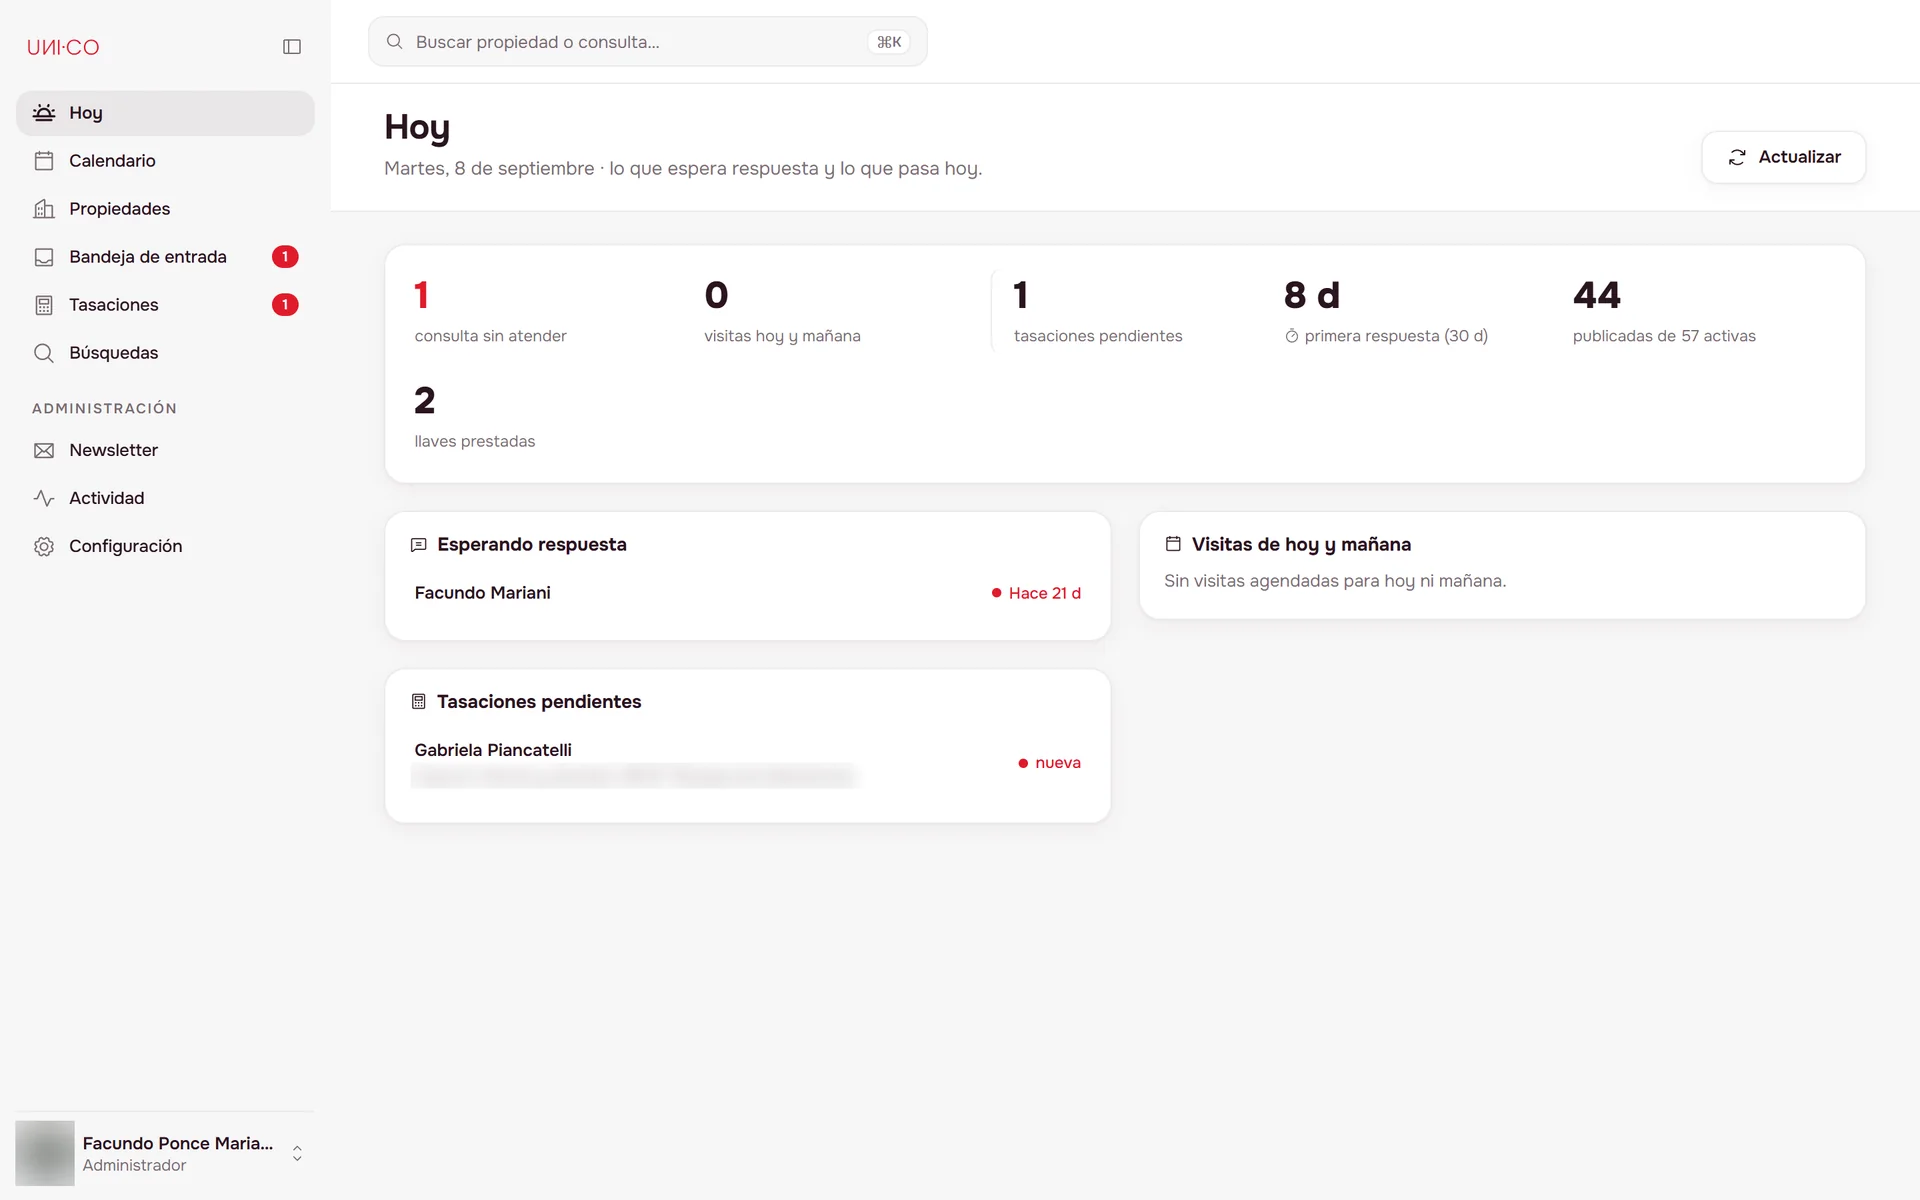
Task: Go to Búsquedas
Action: coord(165,353)
